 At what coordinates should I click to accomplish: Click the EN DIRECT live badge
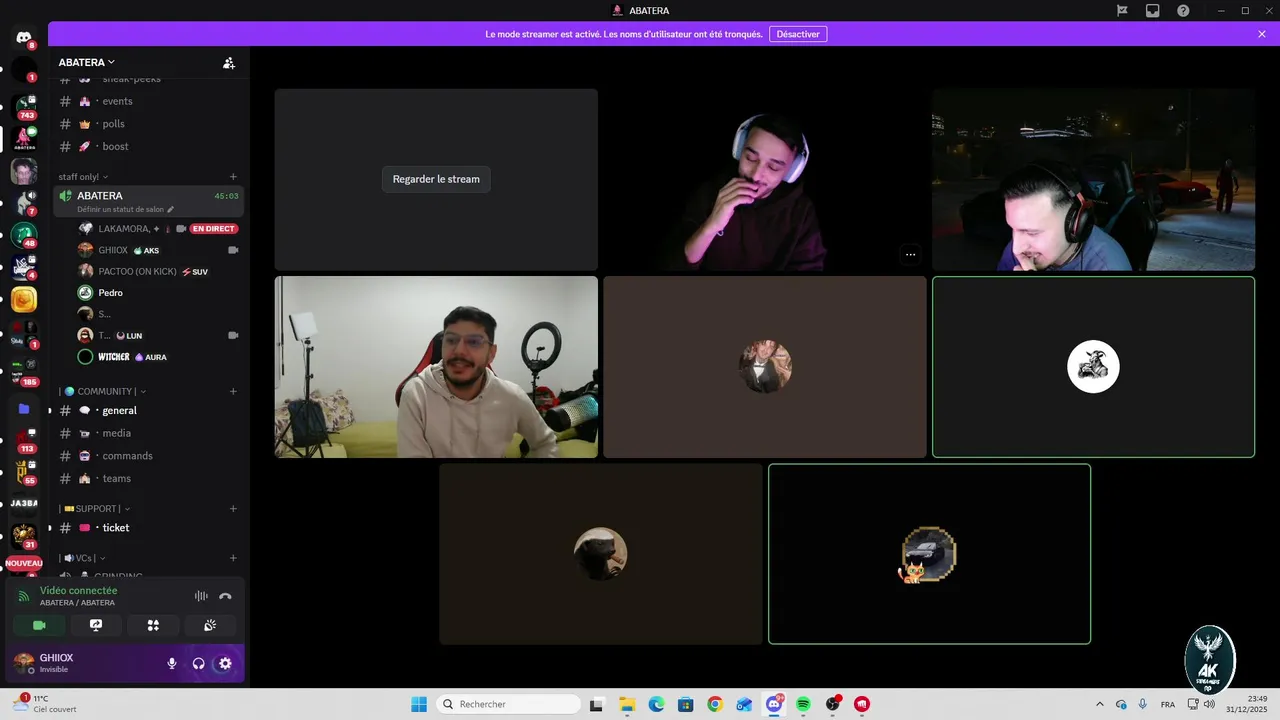[214, 229]
